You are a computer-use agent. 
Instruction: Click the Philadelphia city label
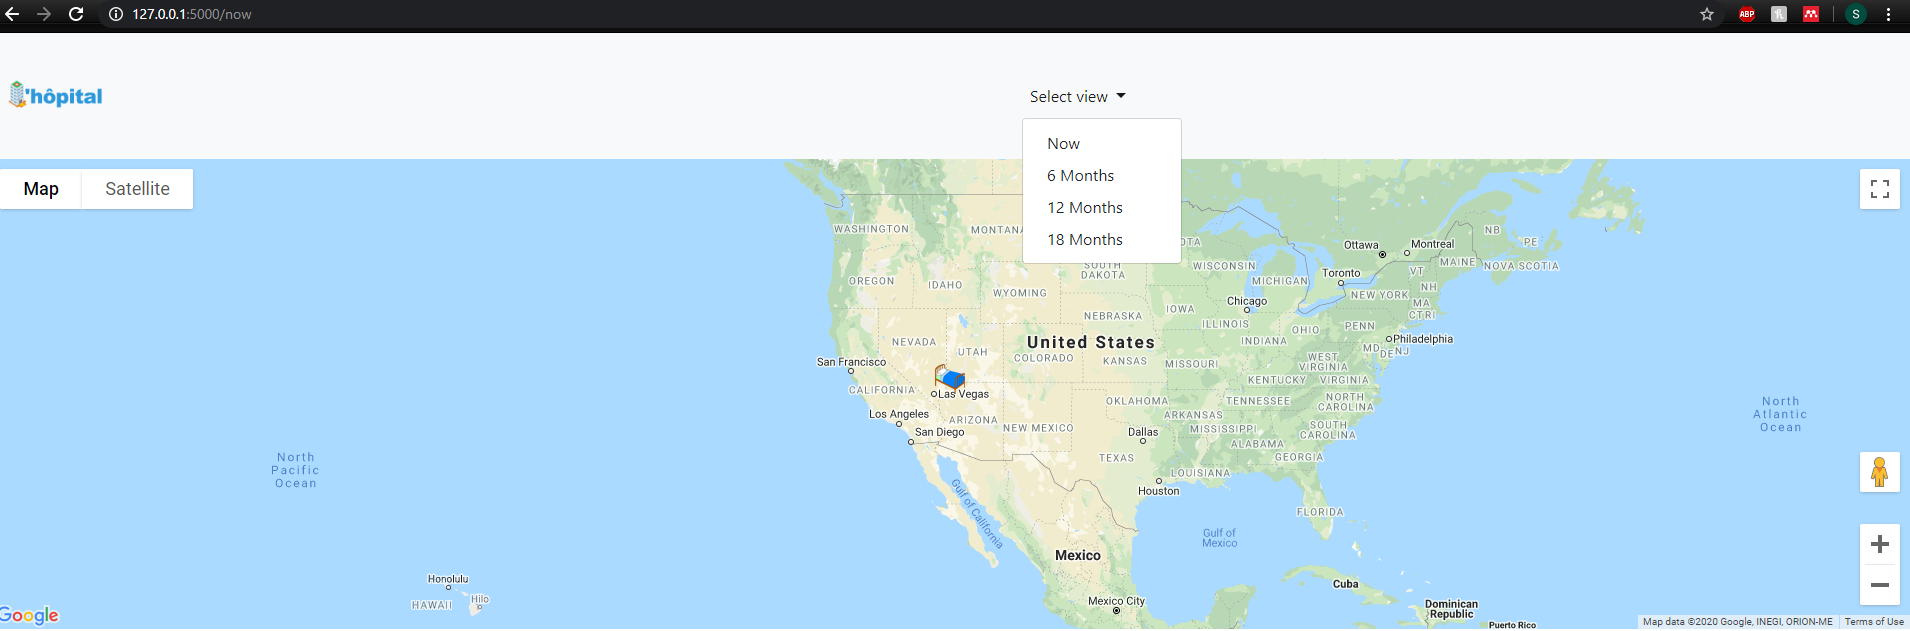pos(1423,339)
